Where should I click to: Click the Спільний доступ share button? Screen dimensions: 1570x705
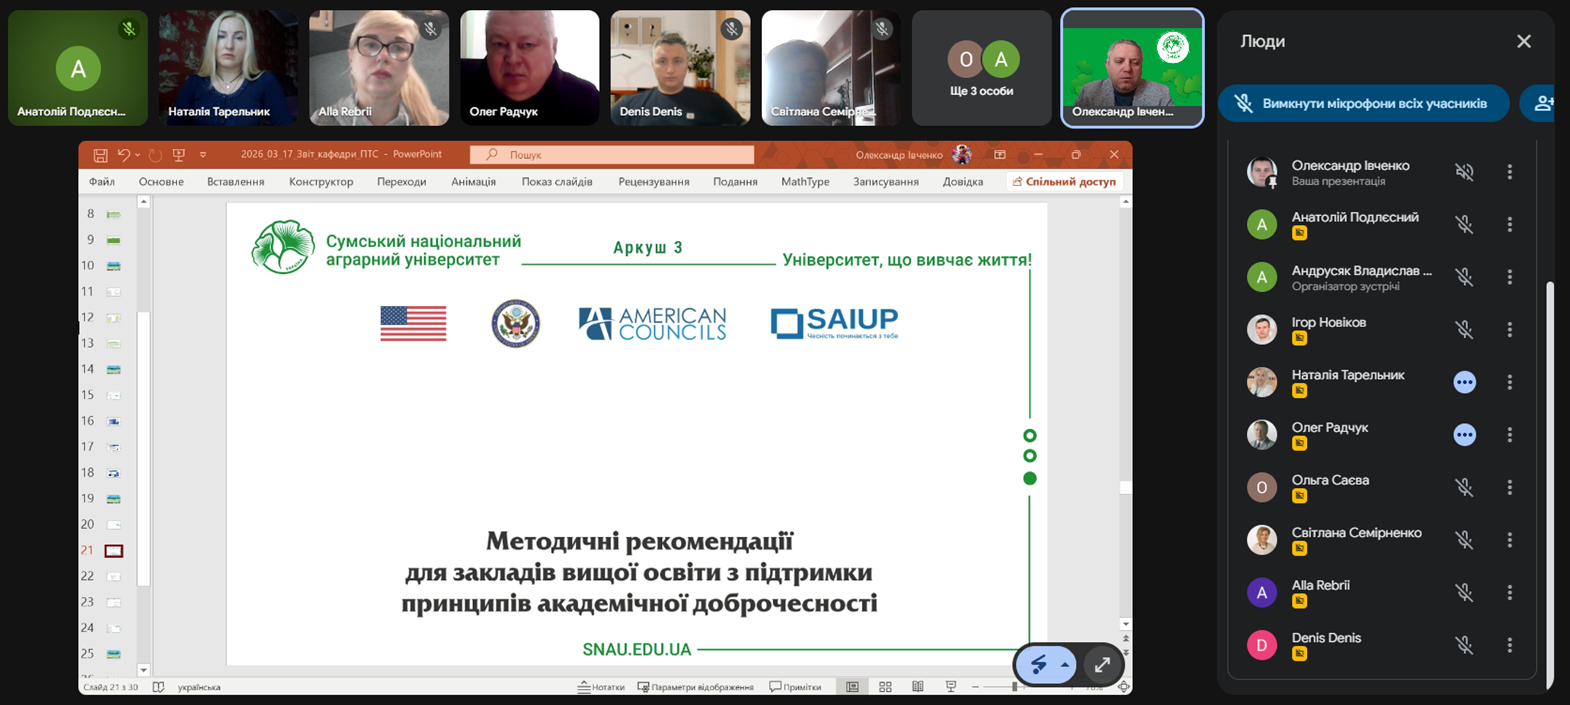coord(1064,182)
